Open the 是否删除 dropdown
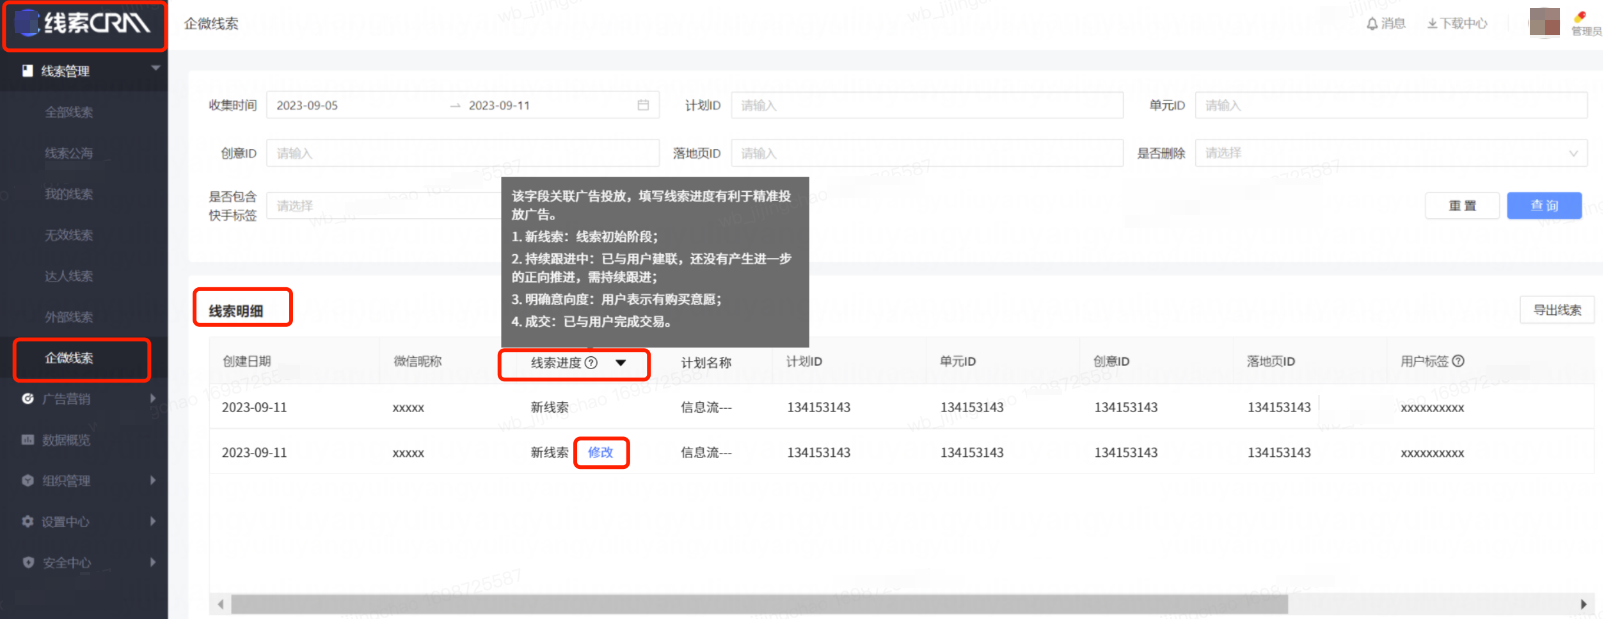The width and height of the screenshot is (1603, 619). (x=1391, y=153)
